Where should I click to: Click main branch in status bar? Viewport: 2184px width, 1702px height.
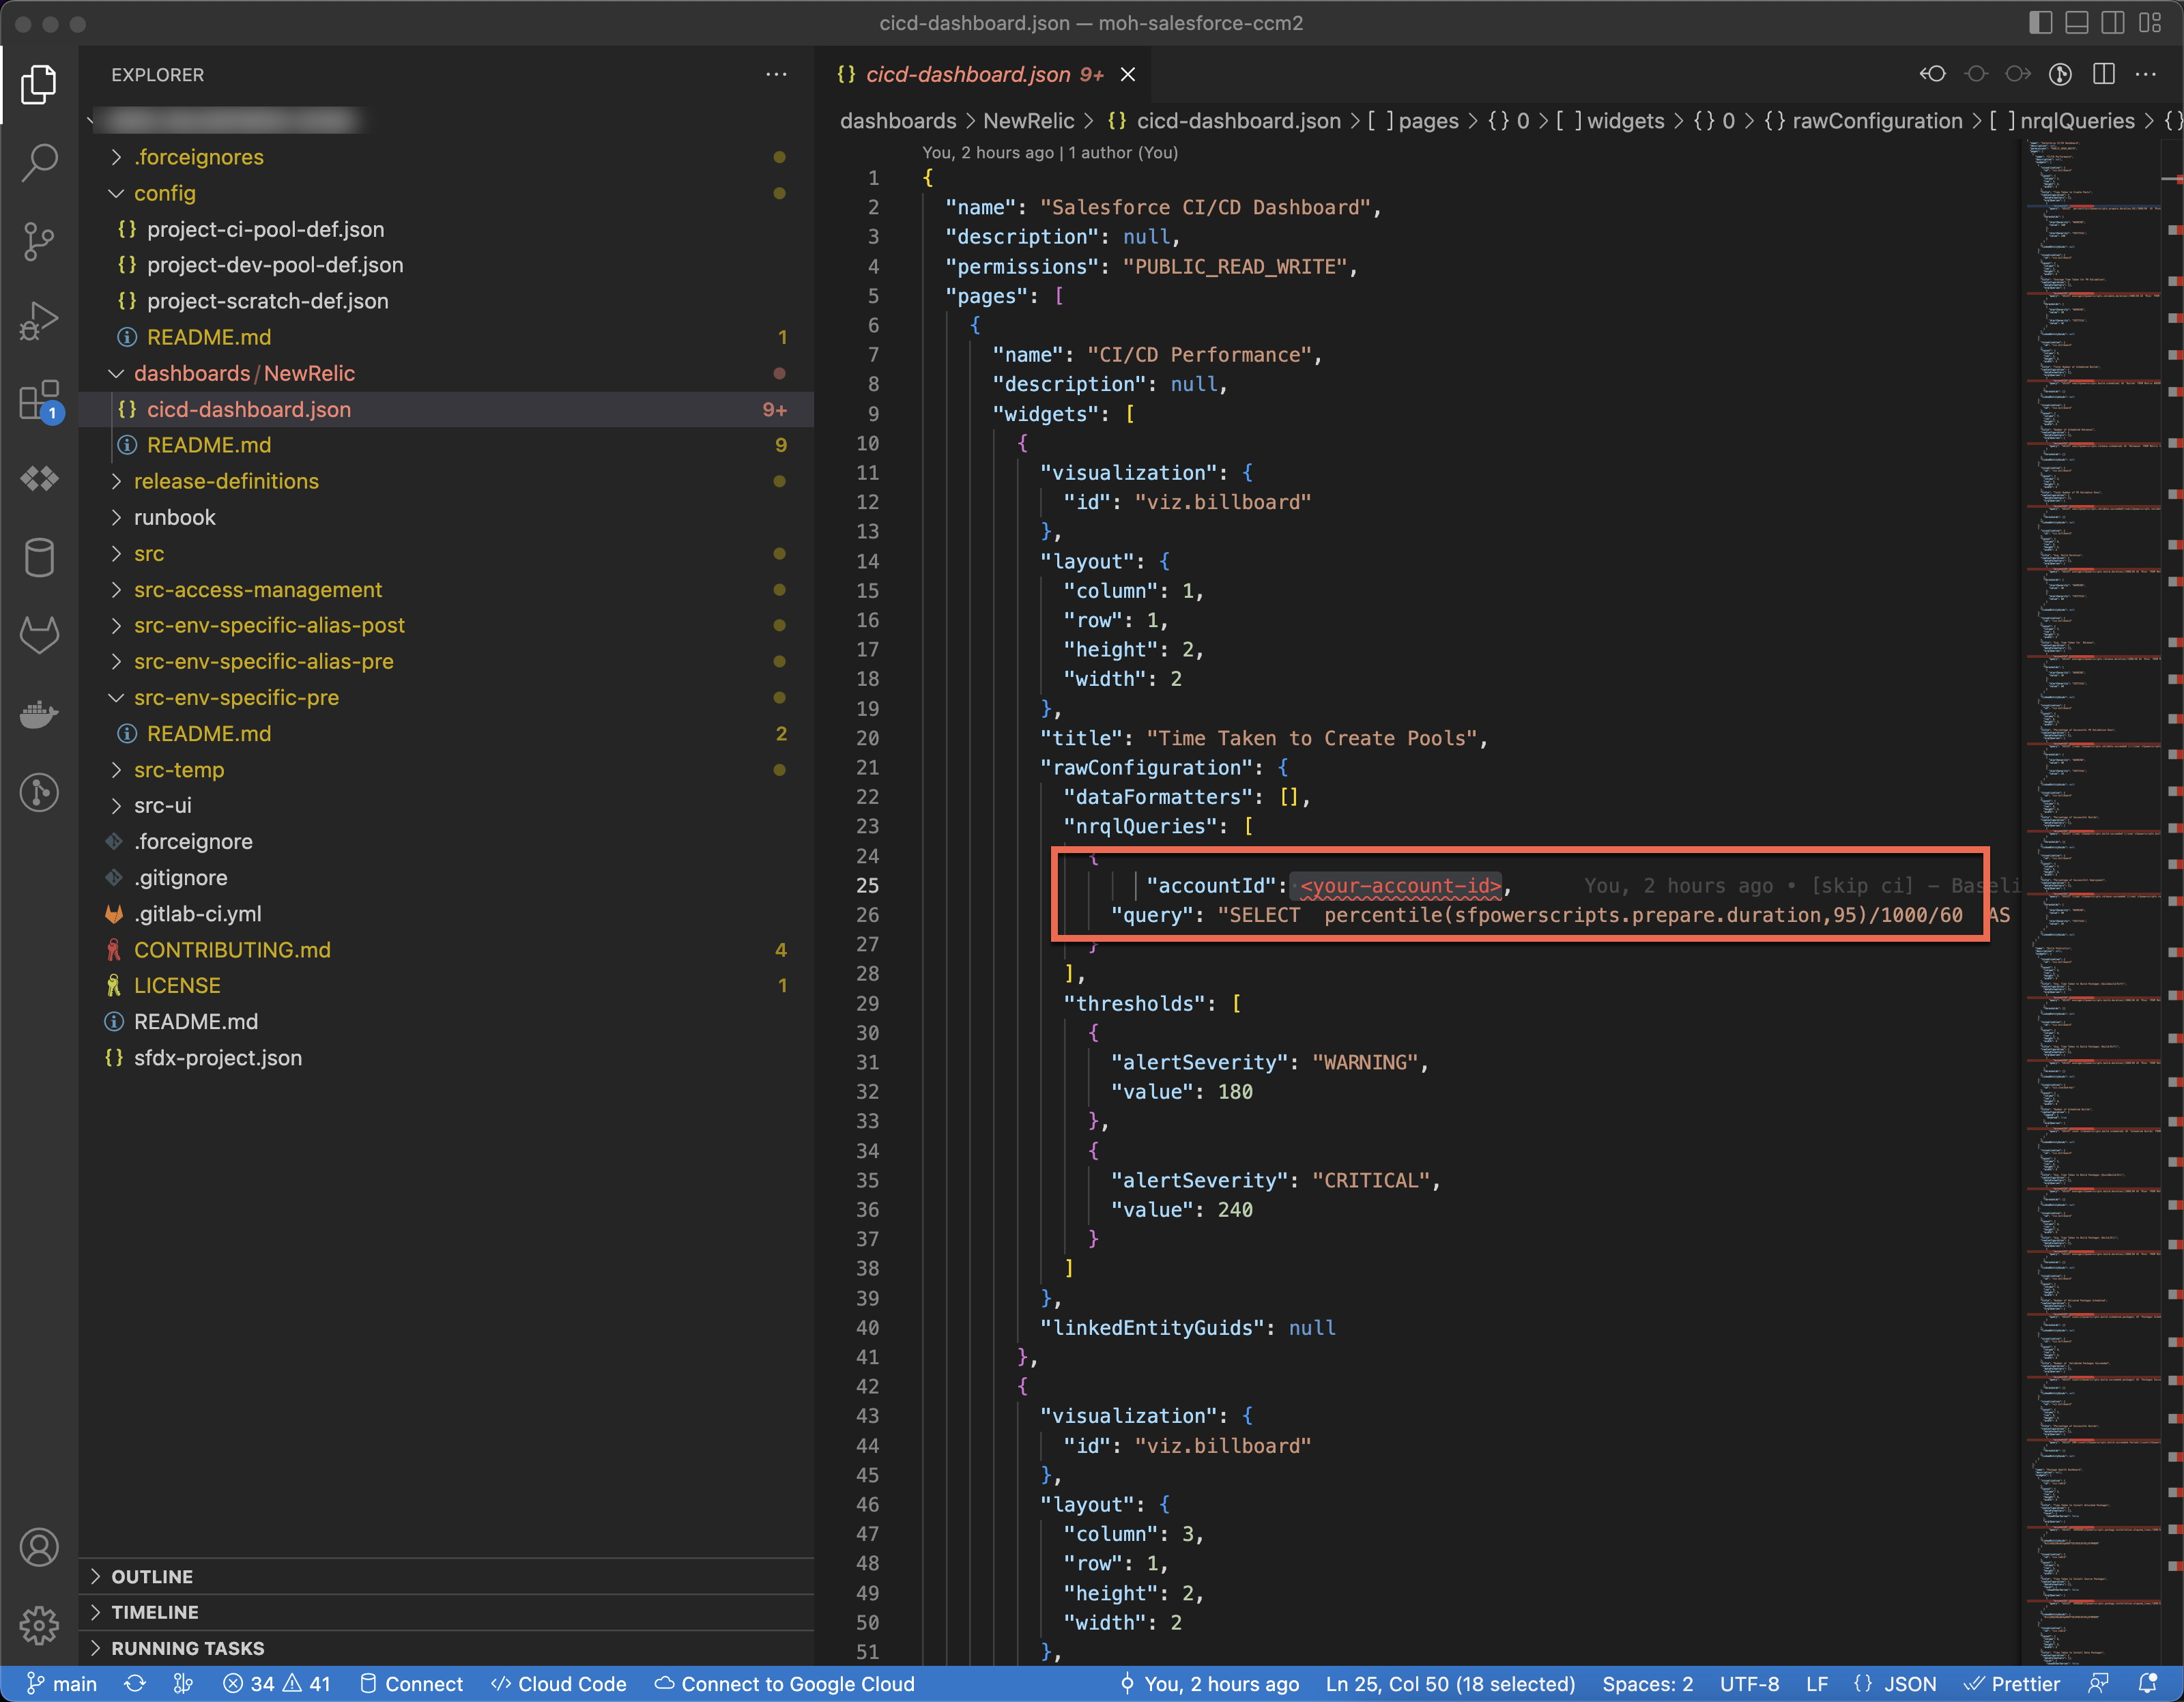coord(62,1684)
